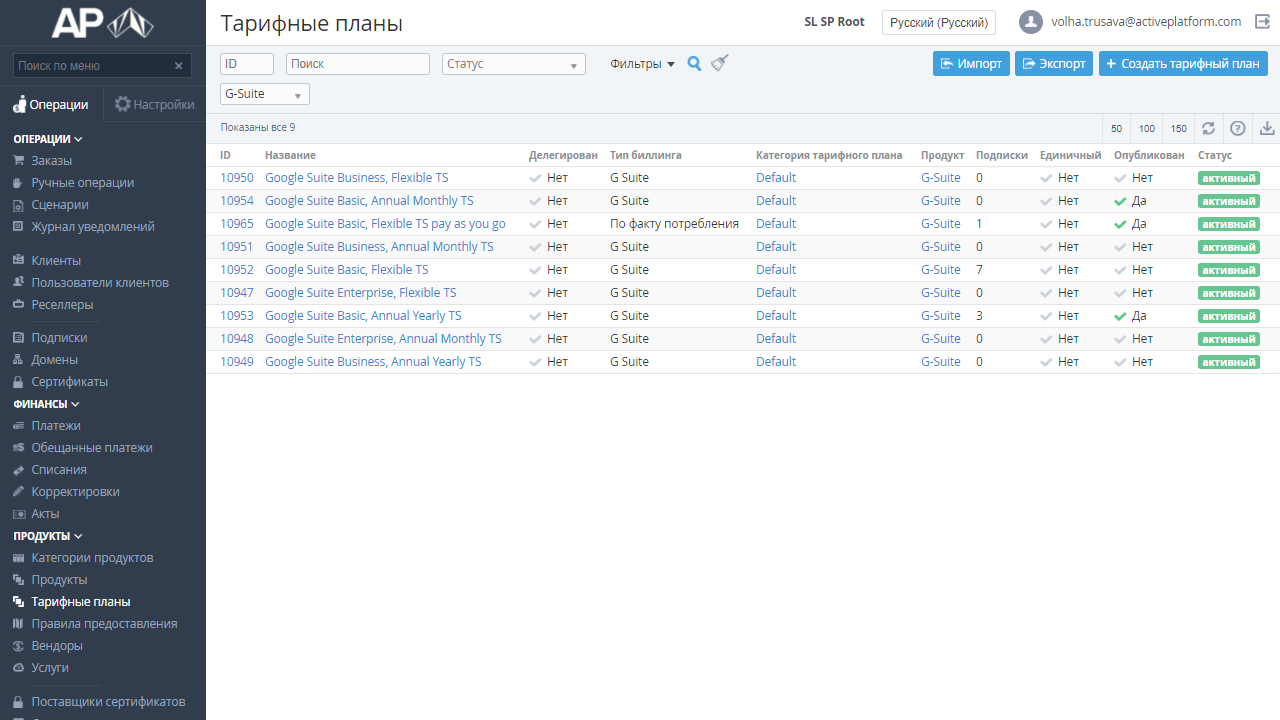Open Google Suite Enterprise, Flexible TS
This screenshot has height=720, width=1280.
[x=361, y=293]
